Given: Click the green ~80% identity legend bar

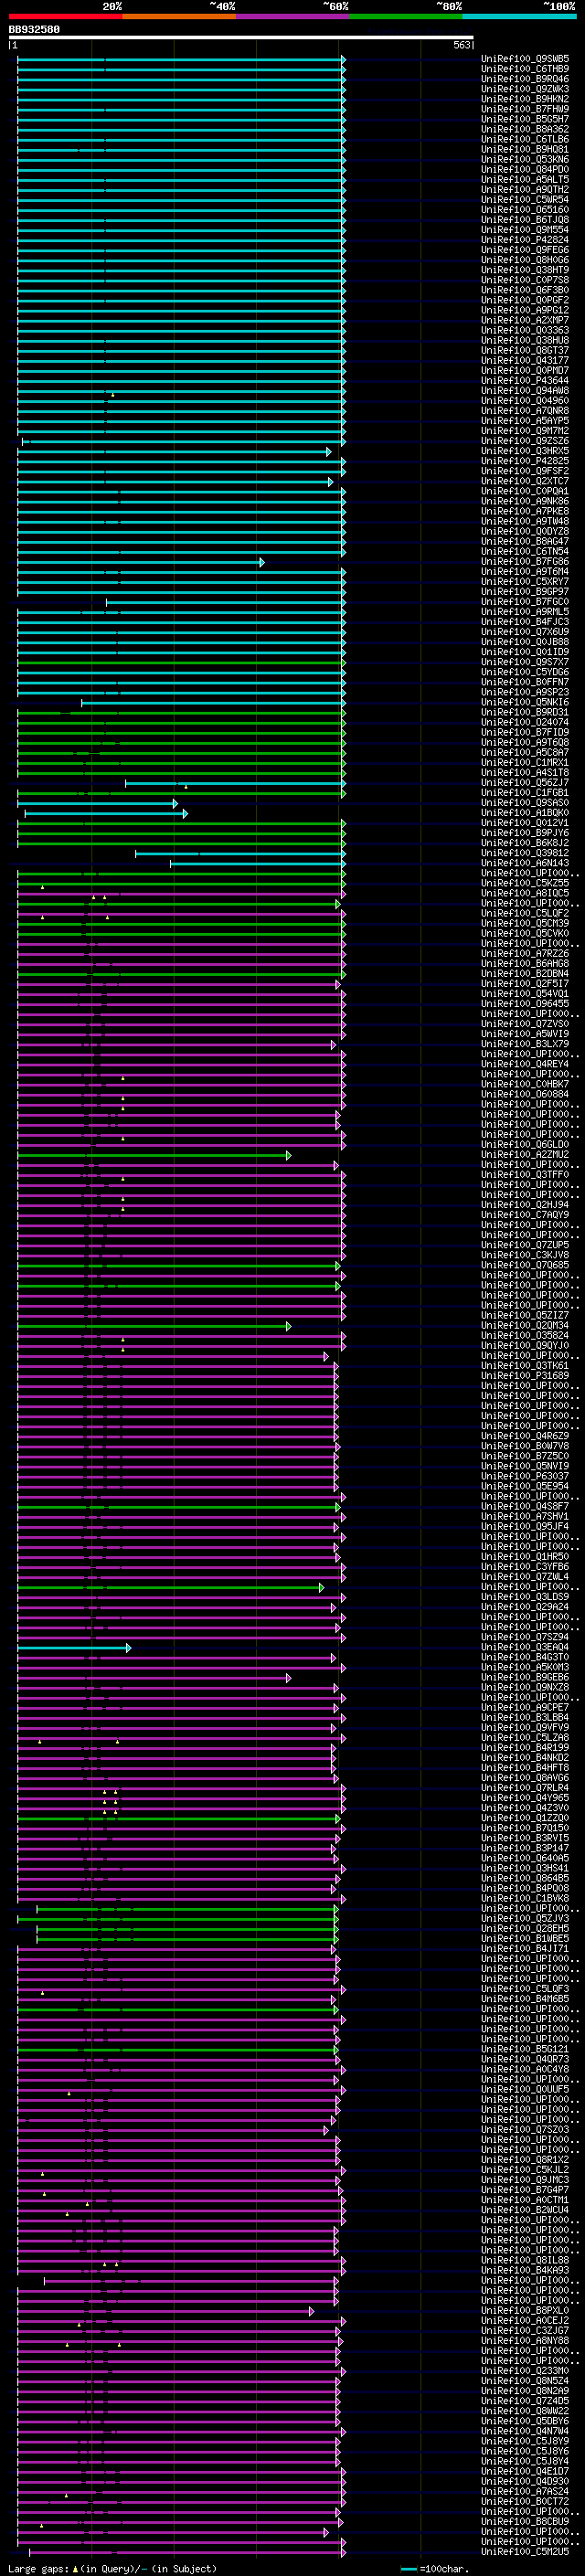Looking at the screenshot, I should click(406, 16).
